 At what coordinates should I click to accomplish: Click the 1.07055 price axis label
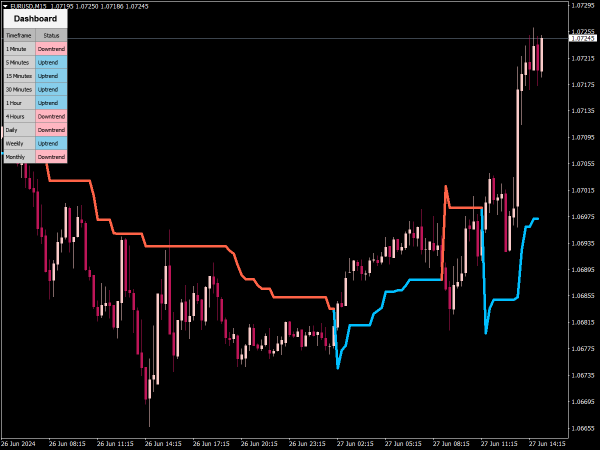point(583,164)
